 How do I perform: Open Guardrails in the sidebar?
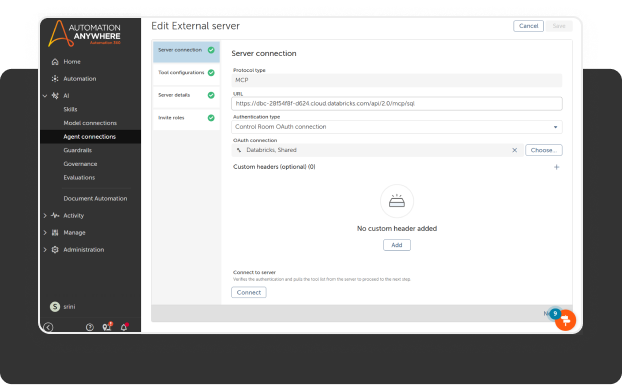(78, 150)
